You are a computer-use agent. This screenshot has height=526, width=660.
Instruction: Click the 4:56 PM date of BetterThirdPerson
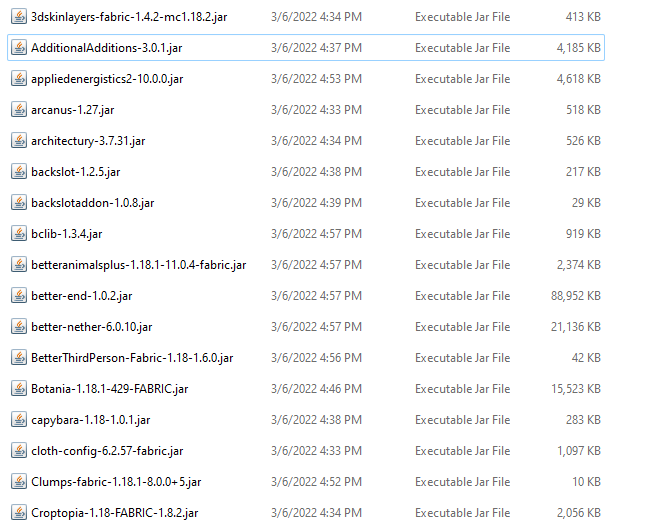click(317, 358)
